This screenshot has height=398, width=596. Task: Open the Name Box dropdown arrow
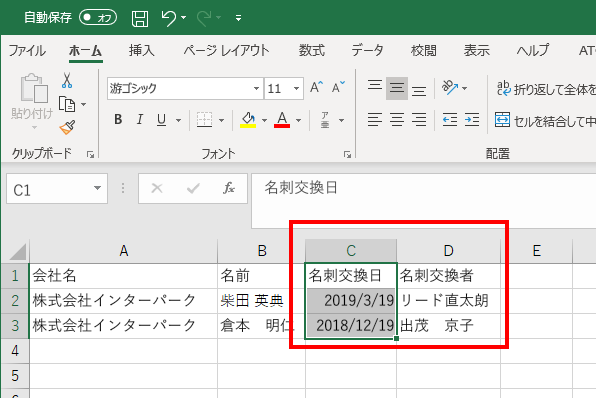pyautogui.click(x=97, y=188)
